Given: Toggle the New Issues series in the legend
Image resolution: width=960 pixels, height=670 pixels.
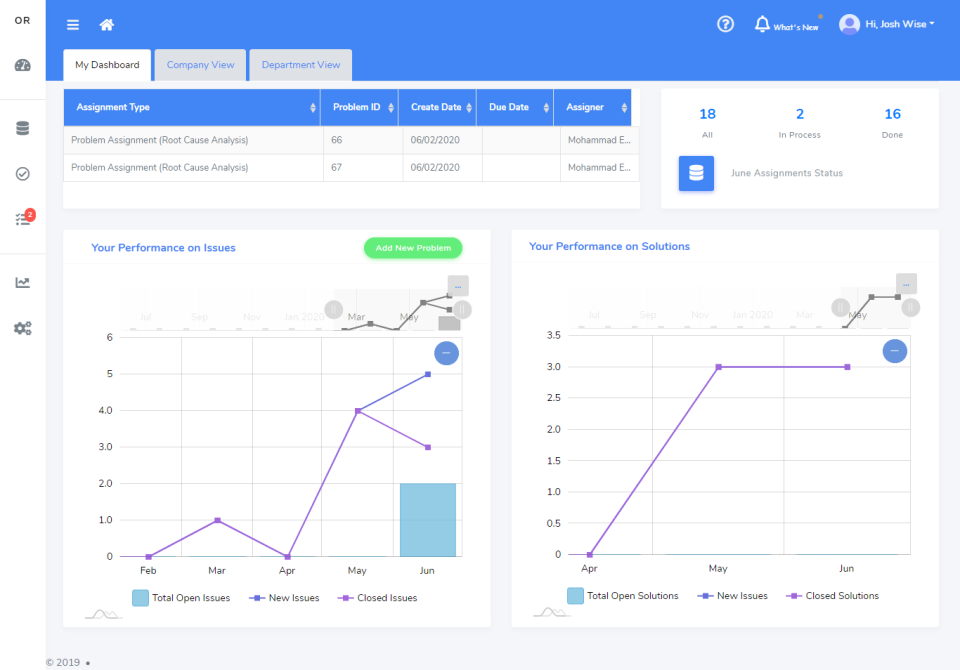Looking at the screenshot, I should 282,596.
